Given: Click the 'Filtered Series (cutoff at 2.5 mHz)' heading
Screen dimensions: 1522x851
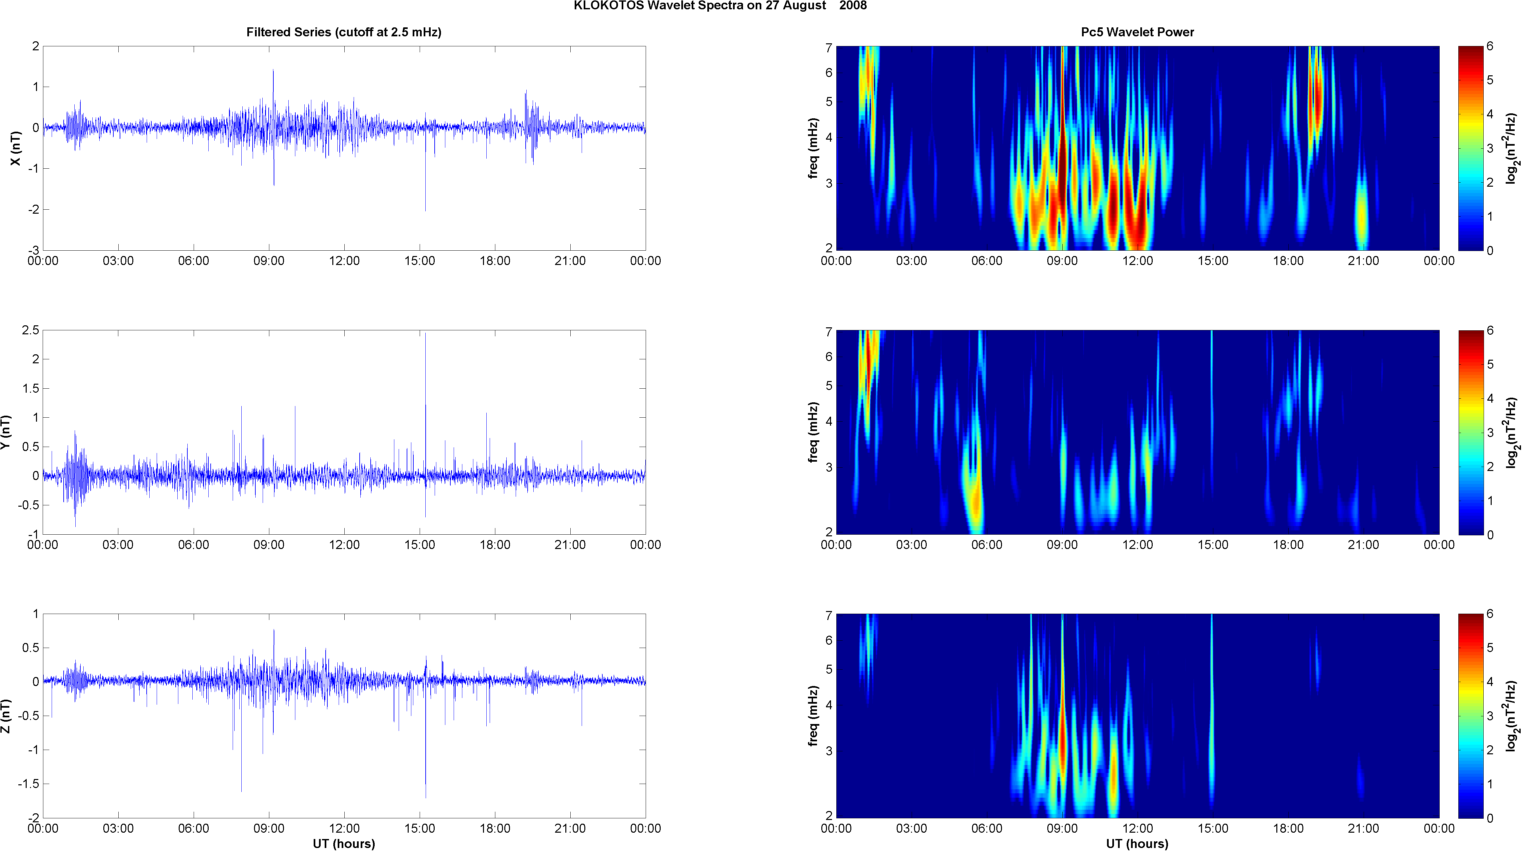Looking at the screenshot, I should [344, 32].
